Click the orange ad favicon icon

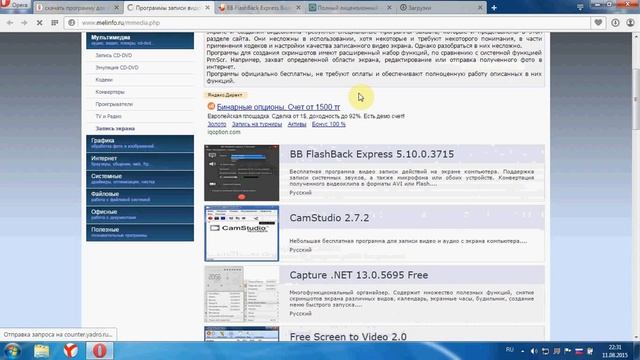click(x=211, y=107)
